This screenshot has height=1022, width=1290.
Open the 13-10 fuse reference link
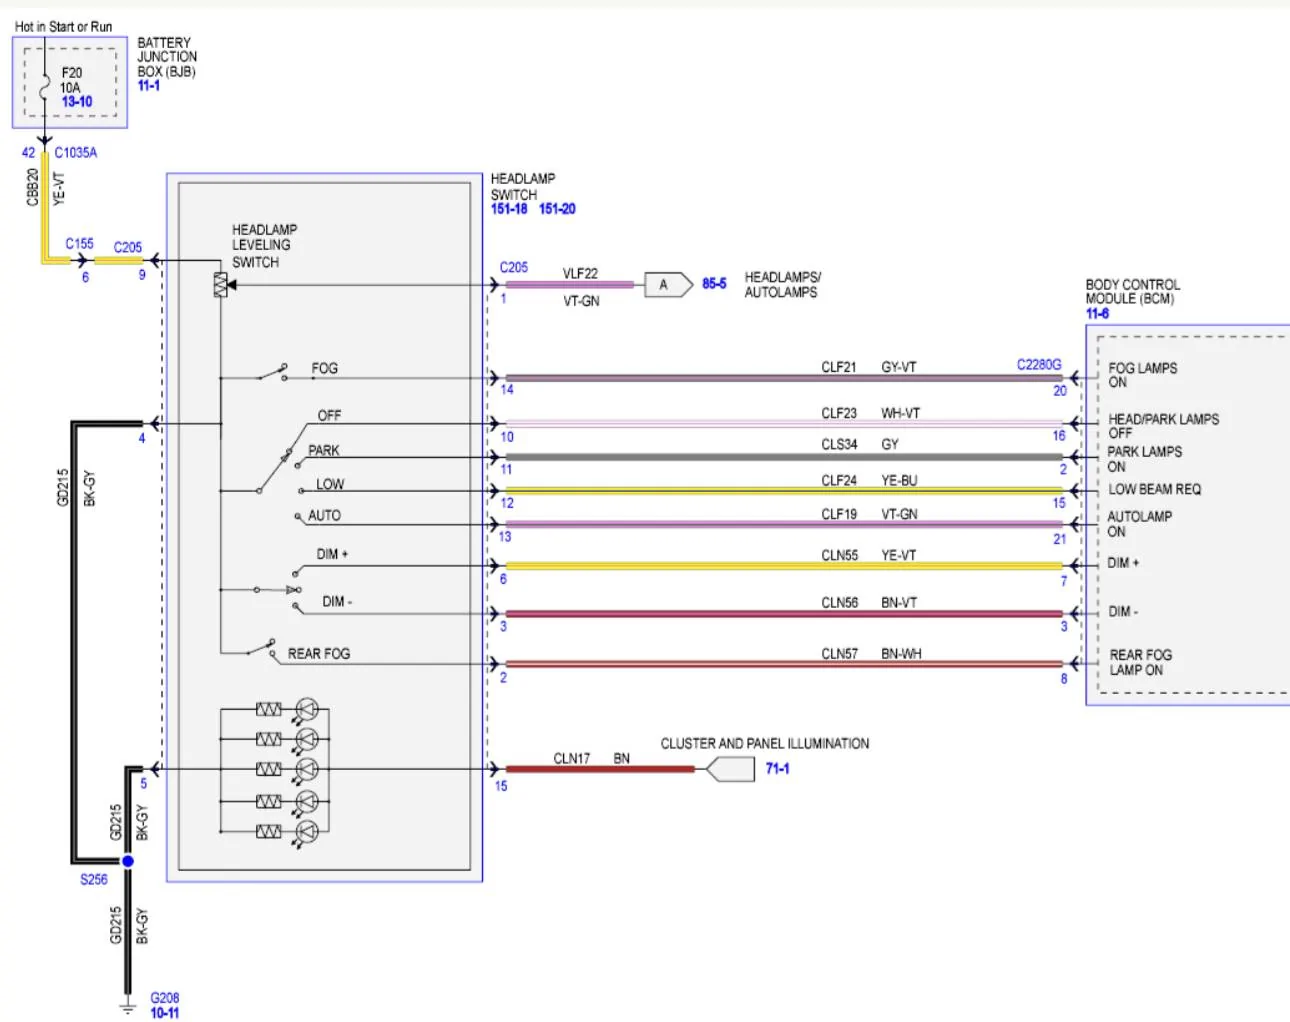coord(77,102)
